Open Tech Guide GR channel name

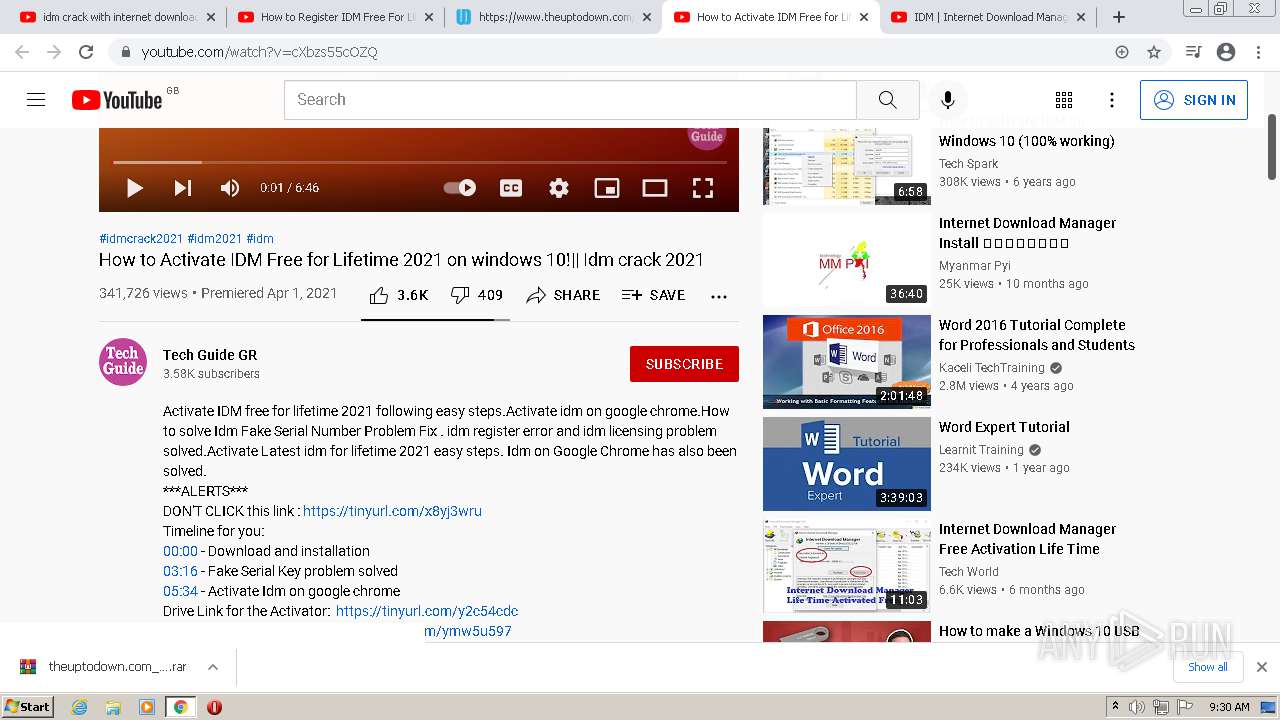pyautogui.click(x=210, y=355)
